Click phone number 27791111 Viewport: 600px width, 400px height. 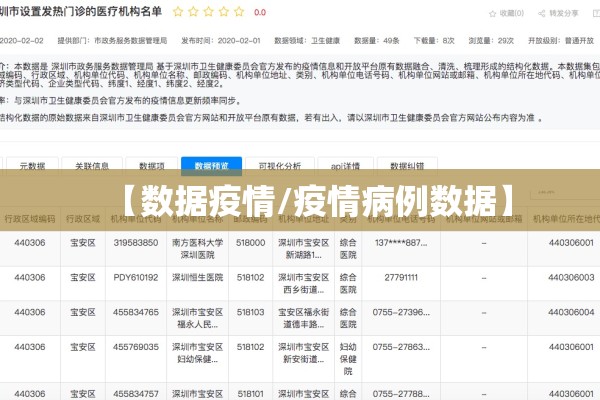coord(401,278)
